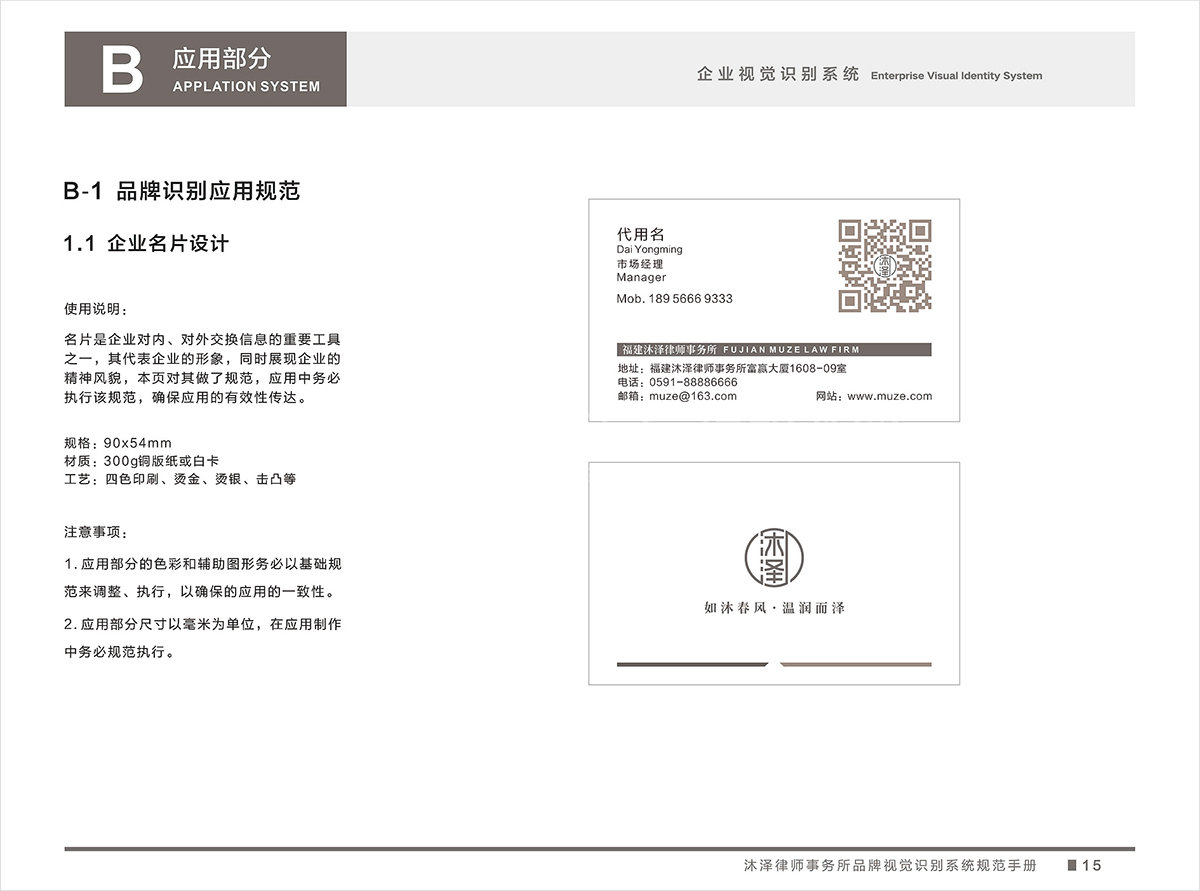Click the 使用说明： label
The height and width of the screenshot is (891, 1200).
[x=96, y=308]
